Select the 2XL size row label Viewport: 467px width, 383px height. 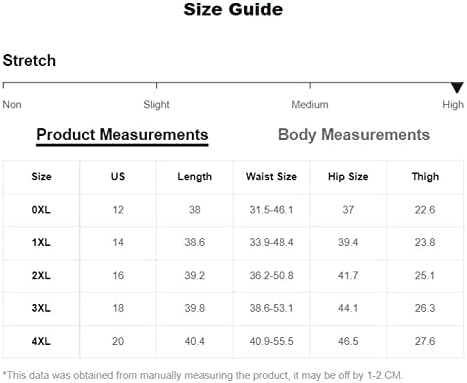click(41, 276)
